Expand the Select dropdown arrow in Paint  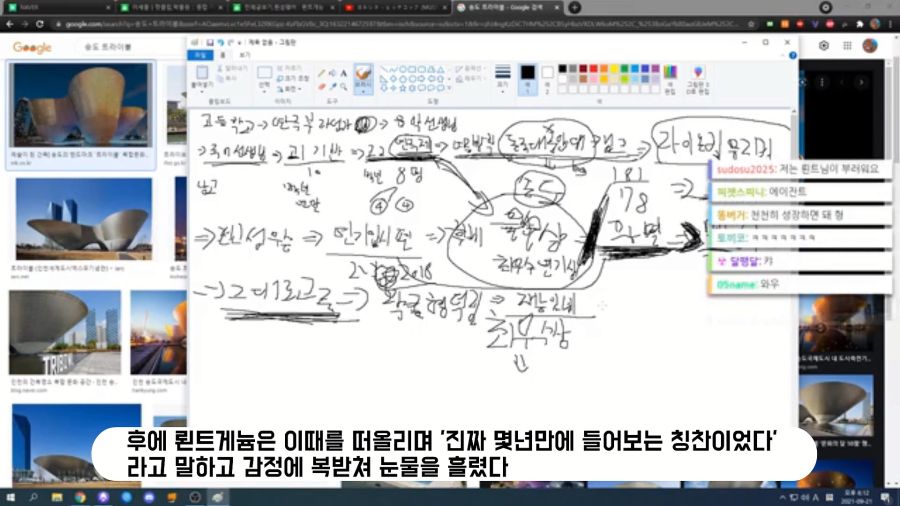(x=264, y=92)
